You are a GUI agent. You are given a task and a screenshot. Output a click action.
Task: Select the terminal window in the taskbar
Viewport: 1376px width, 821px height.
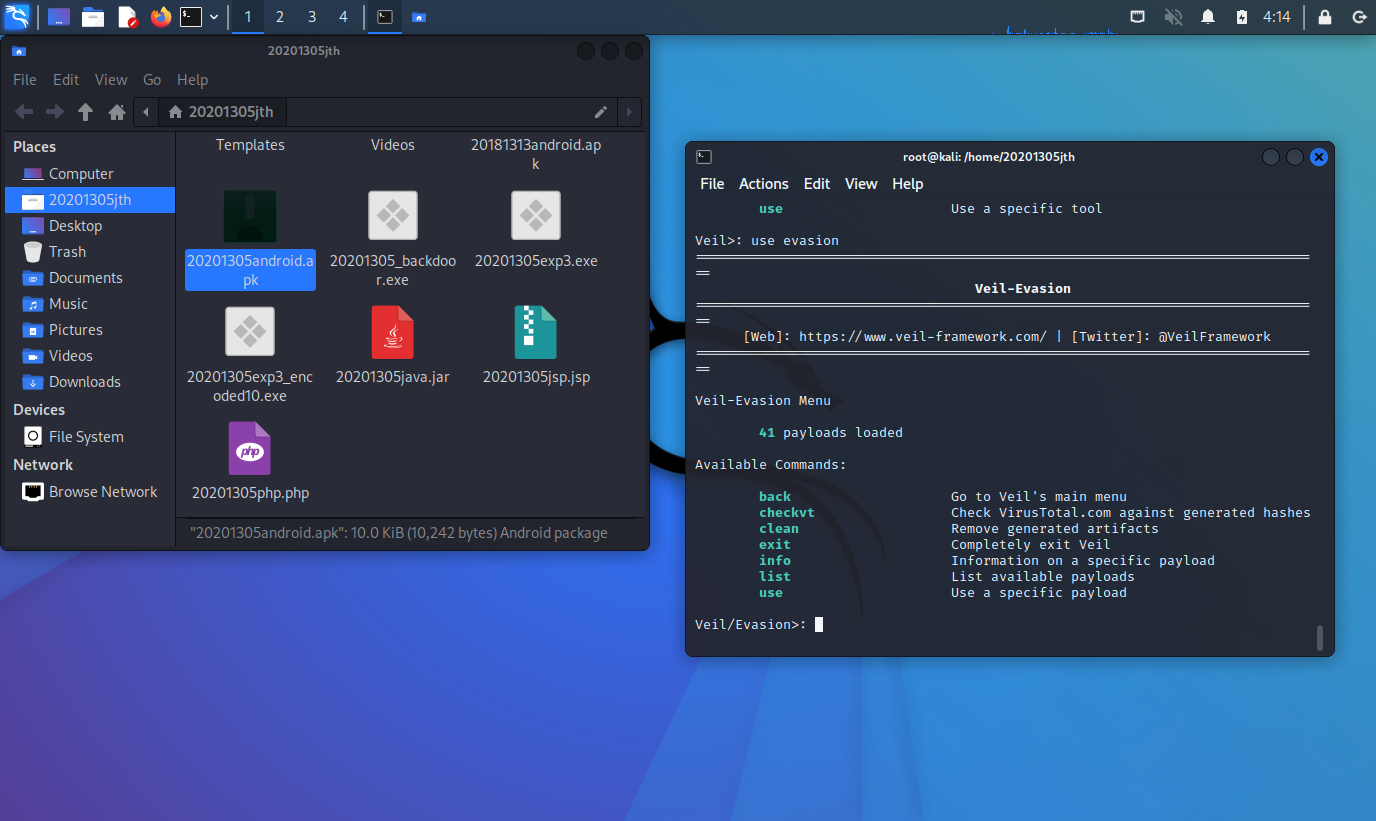384,17
